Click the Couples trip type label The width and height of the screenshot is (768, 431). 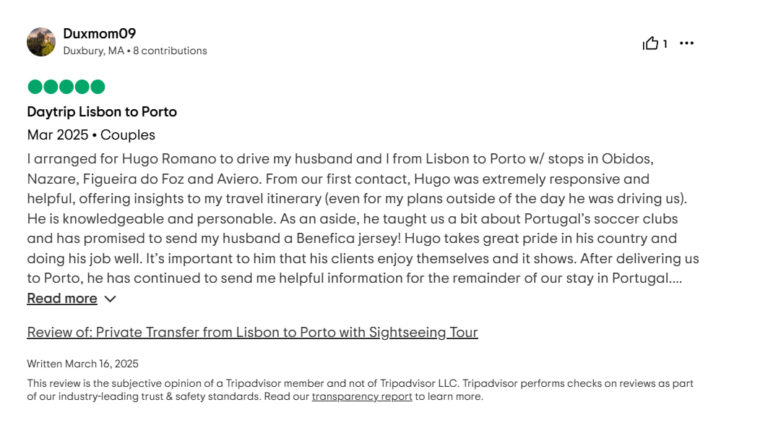coord(127,135)
